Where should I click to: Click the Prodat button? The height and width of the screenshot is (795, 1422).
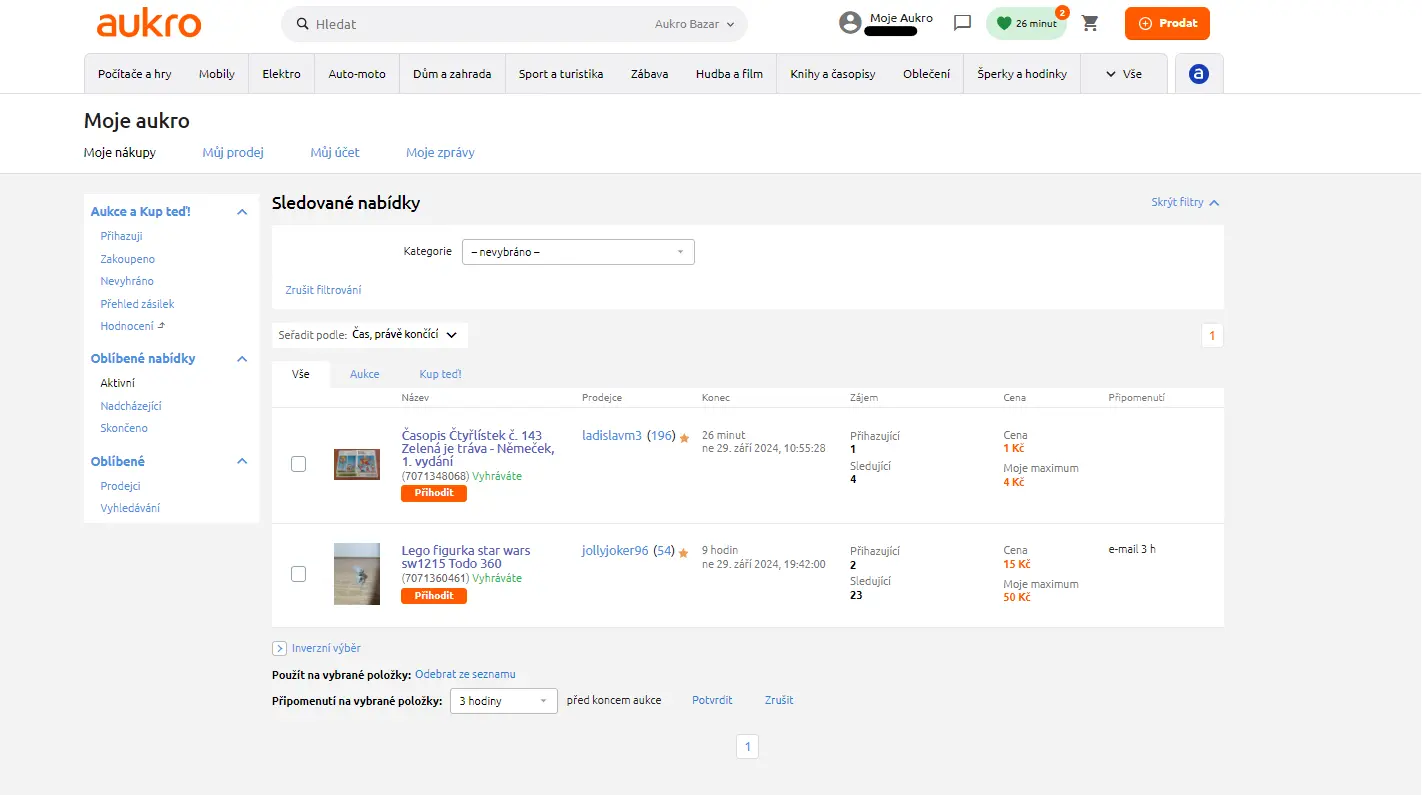1167,24
